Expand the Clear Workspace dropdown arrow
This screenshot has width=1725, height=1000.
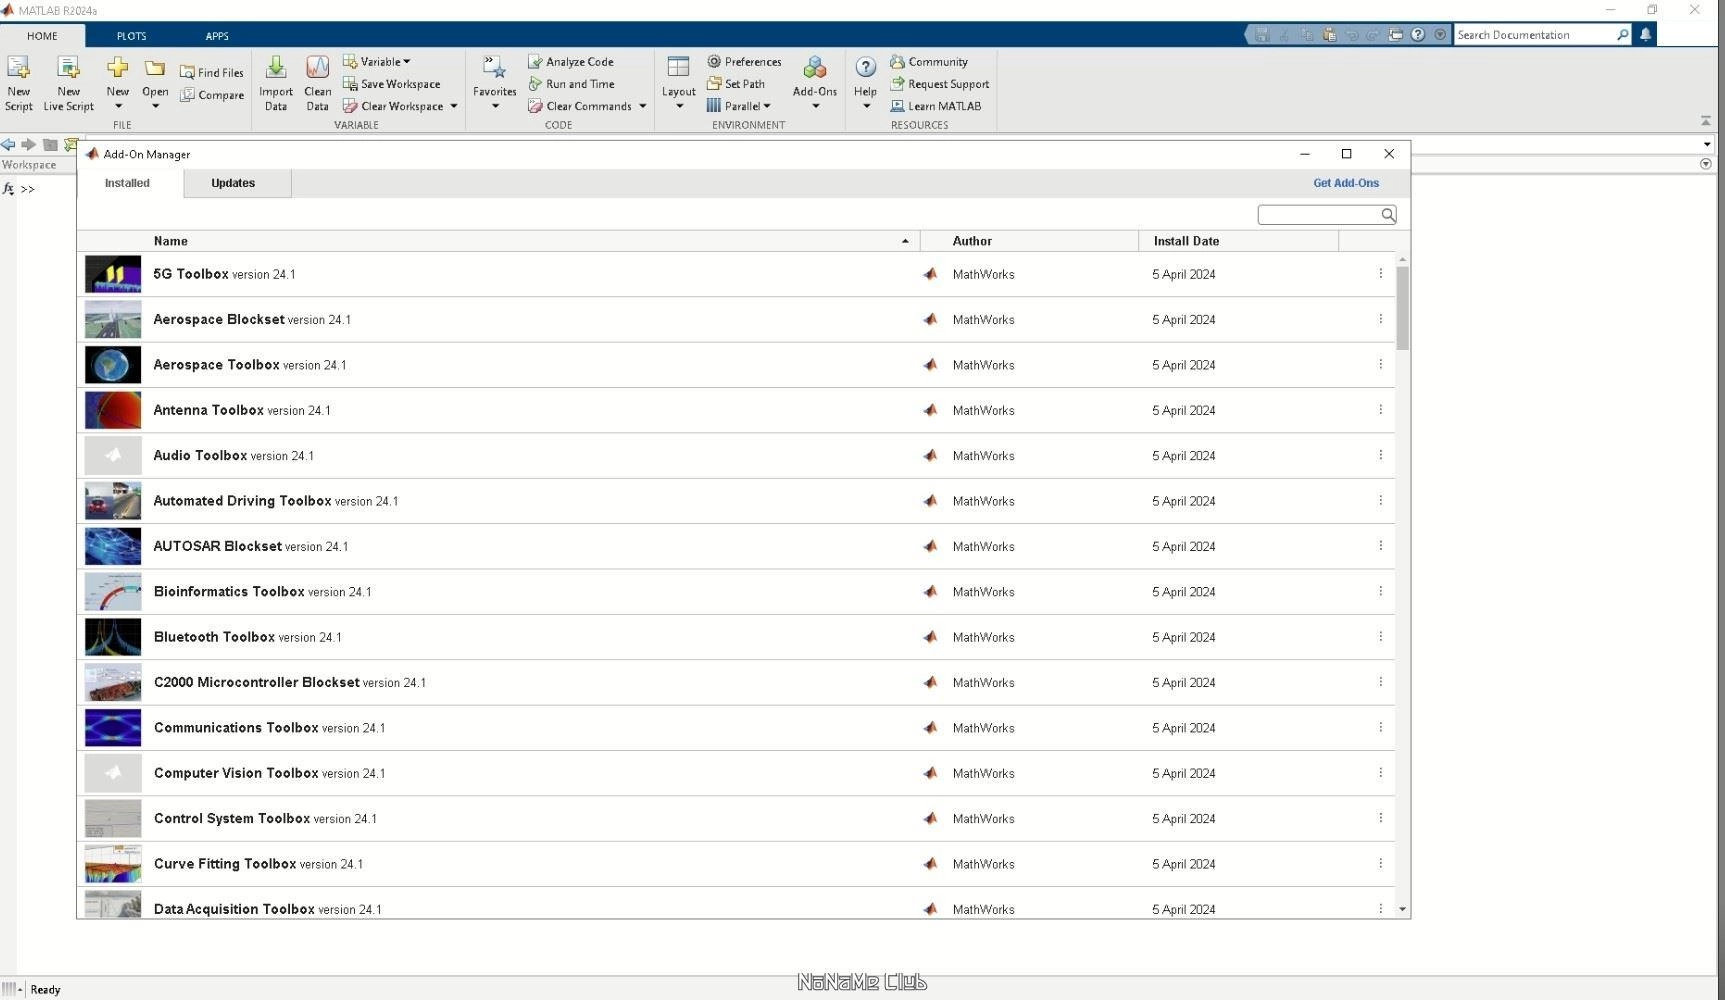click(x=453, y=106)
